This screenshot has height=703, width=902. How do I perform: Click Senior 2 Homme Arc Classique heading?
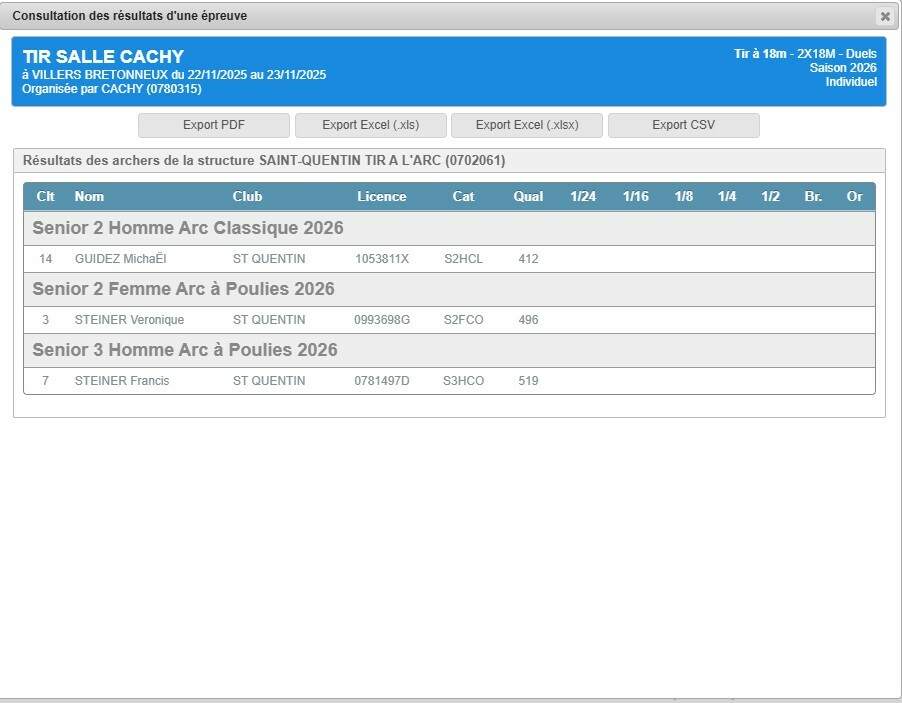[188, 228]
